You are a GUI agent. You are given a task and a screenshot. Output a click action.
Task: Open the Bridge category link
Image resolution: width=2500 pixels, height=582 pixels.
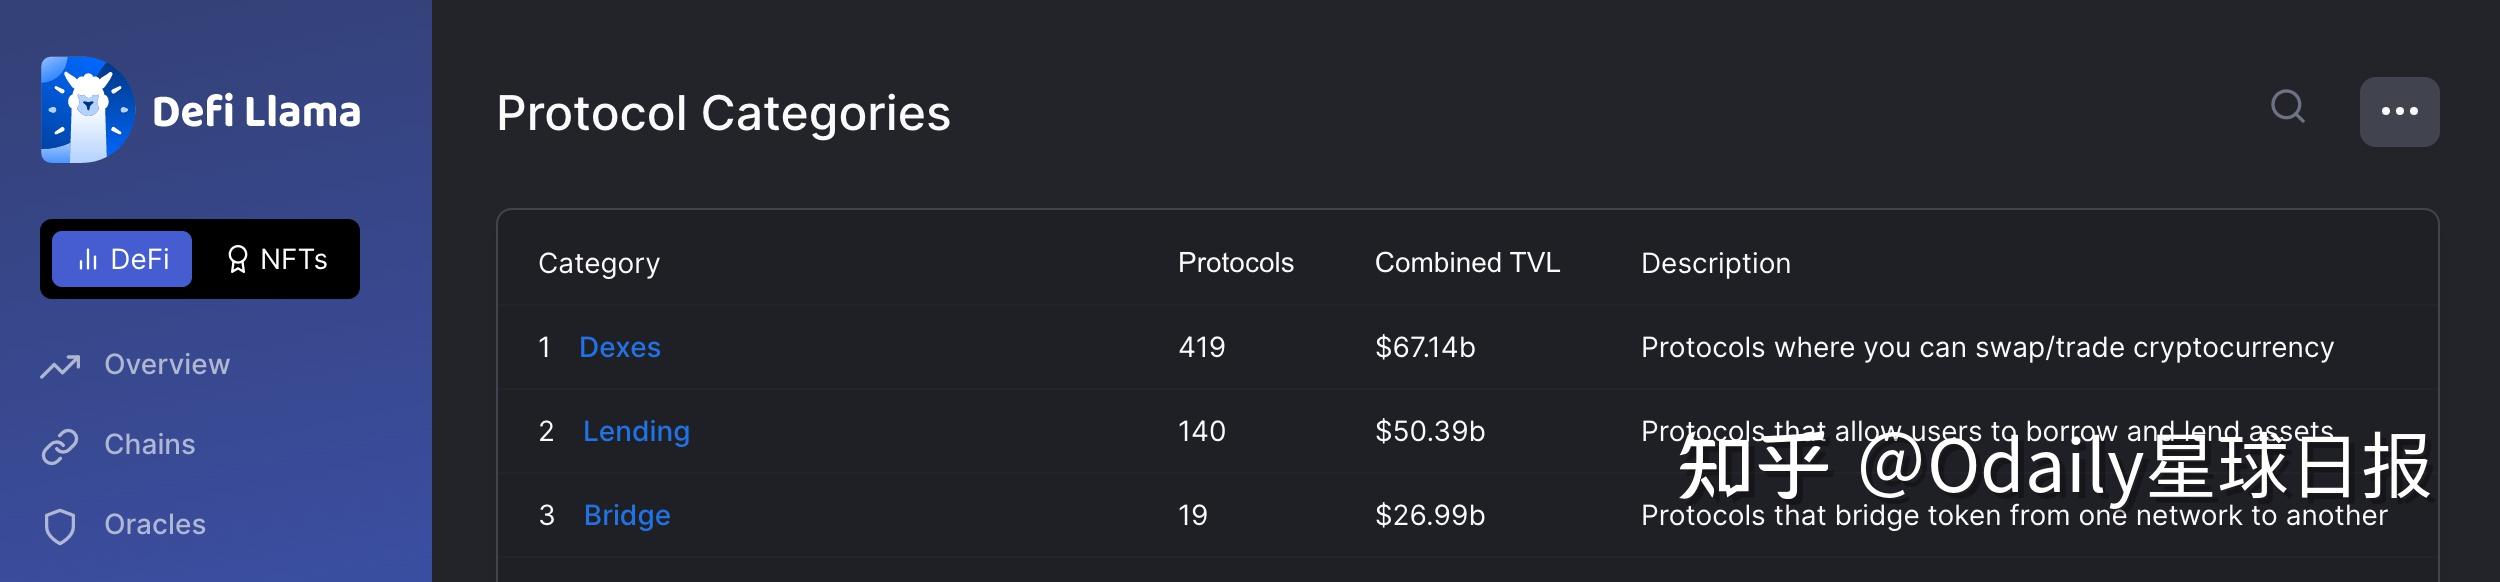tap(627, 516)
